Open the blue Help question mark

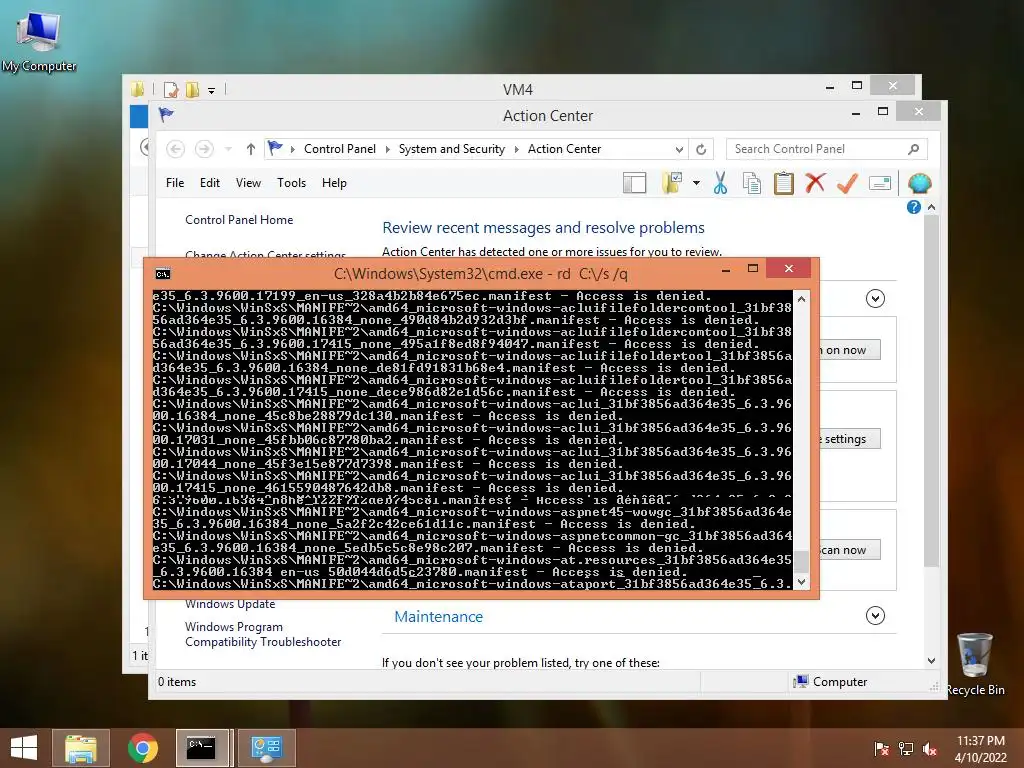coord(914,207)
